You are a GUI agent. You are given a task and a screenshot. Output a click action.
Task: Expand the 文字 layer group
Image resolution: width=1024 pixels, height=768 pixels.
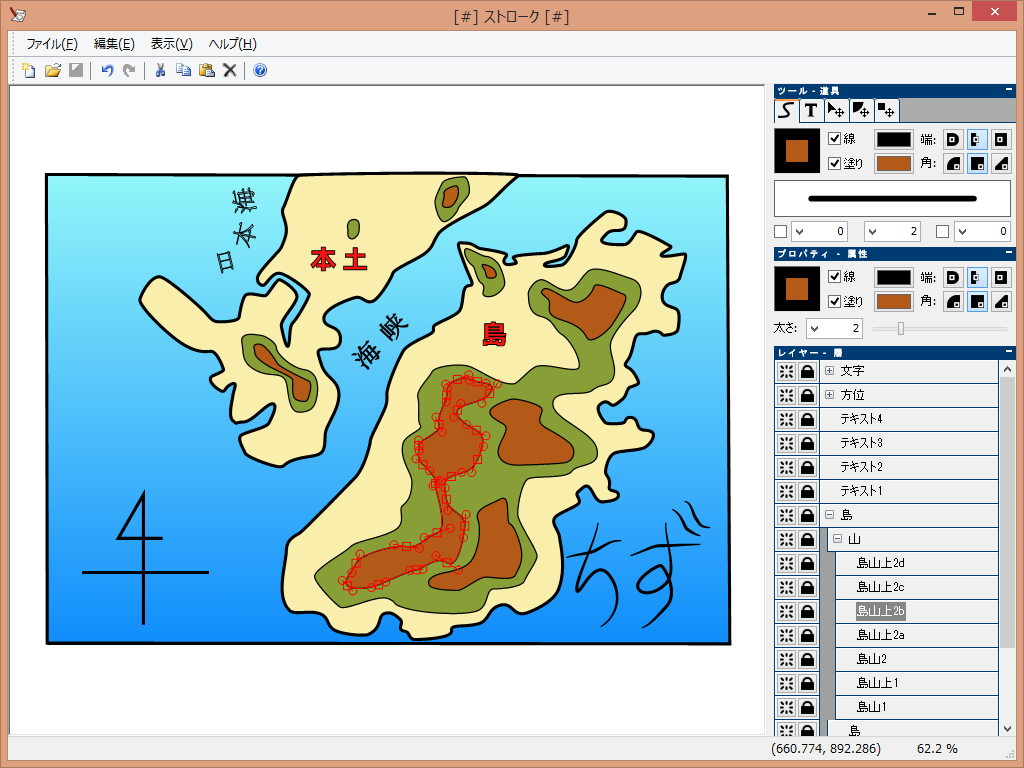point(829,370)
